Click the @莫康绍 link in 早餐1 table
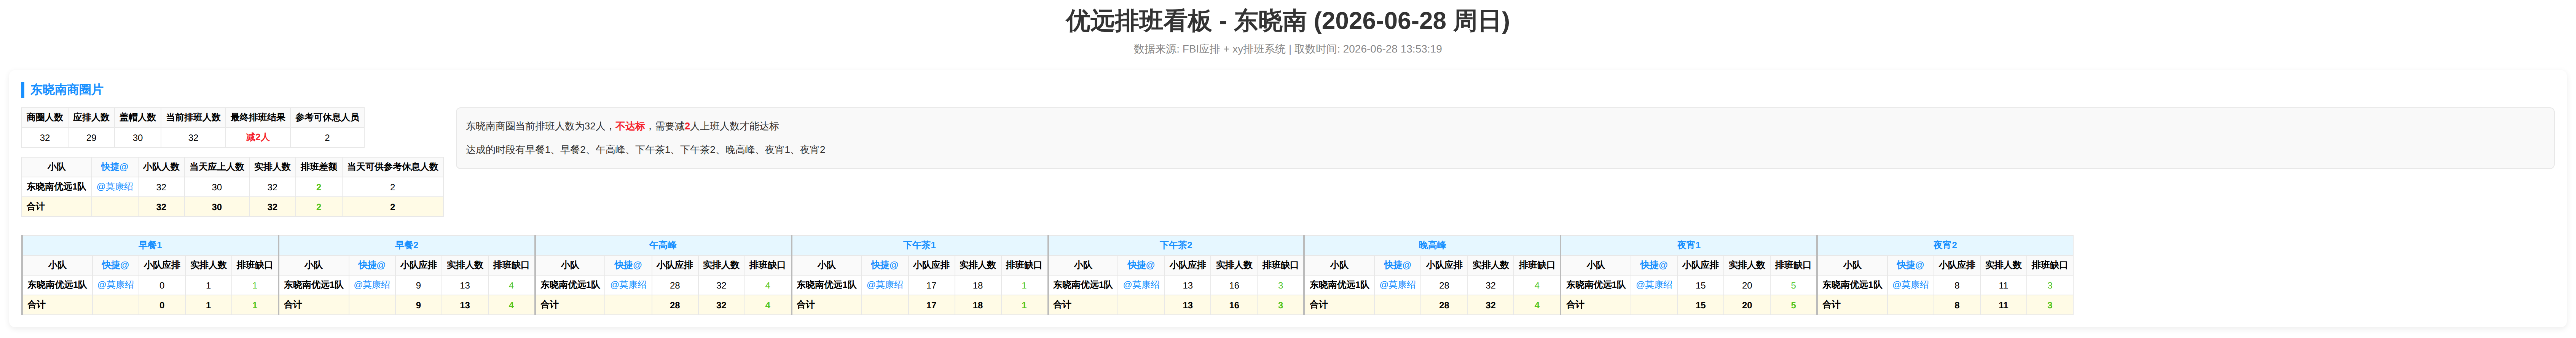The image size is (2576, 338). click(x=115, y=285)
